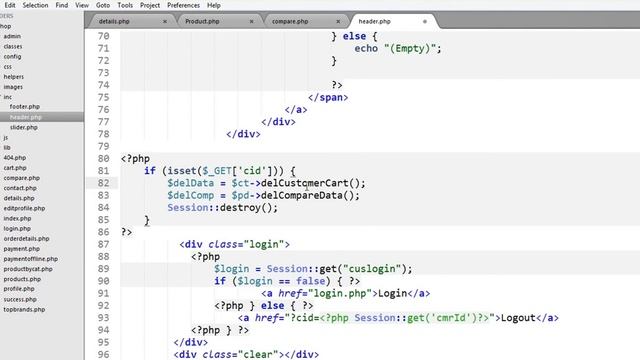Expand the admin folder
The width and height of the screenshot is (640, 360).
click(x=12, y=36)
